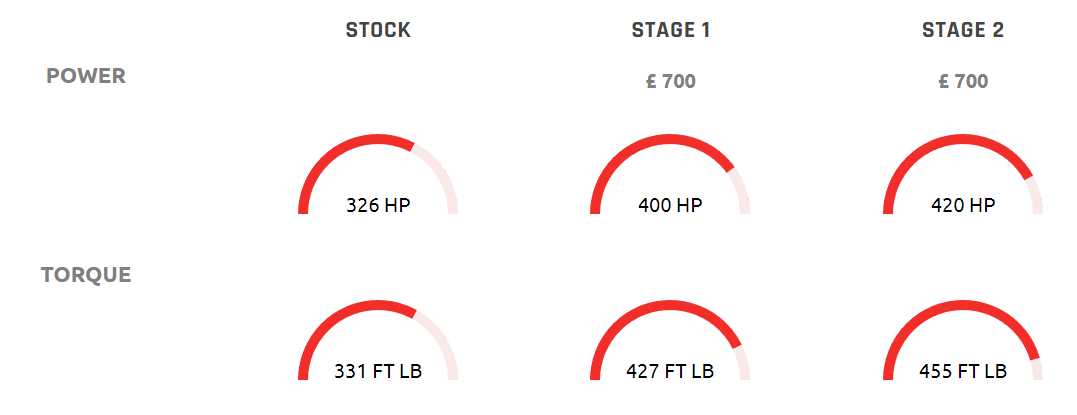Click the £ 700 price under Stage 1
This screenshot has width=1077, height=415.
(671, 82)
